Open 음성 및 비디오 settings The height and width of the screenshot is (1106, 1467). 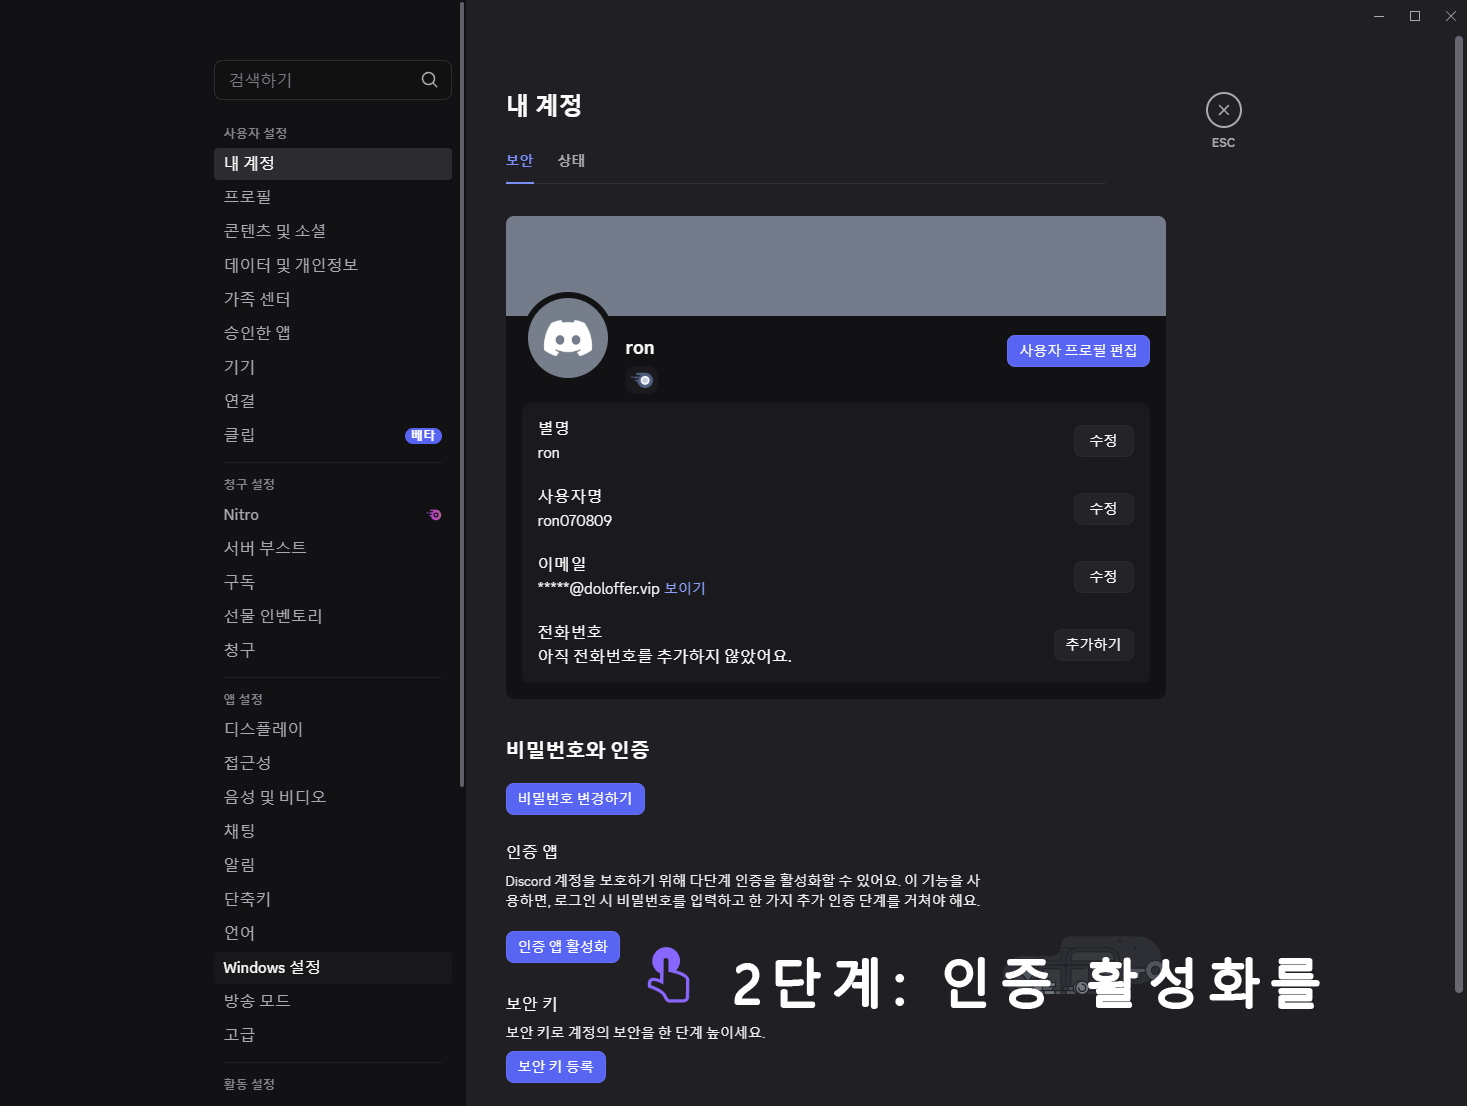(333, 797)
